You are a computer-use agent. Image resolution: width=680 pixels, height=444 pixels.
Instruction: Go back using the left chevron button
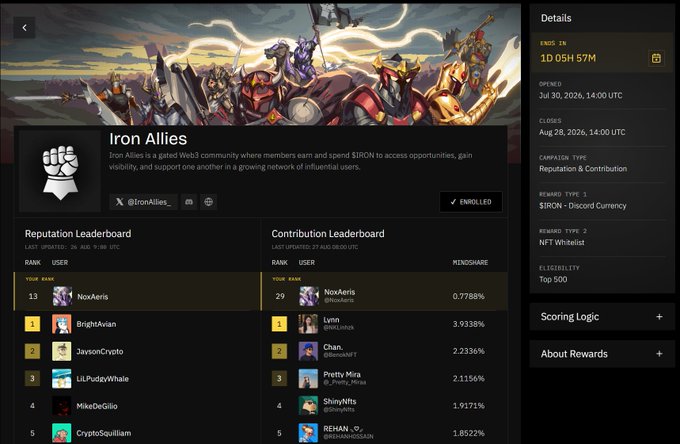tap(24, 28)
